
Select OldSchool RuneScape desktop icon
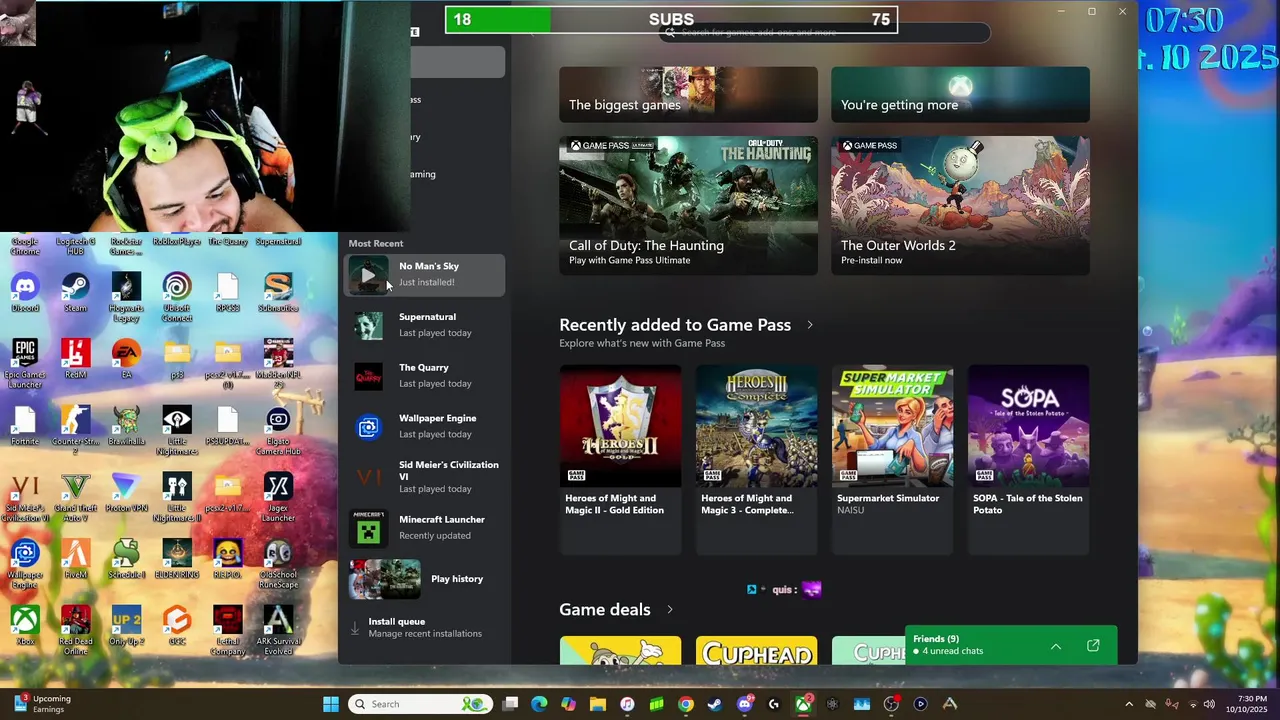pyautogui.click(x=278, y=565)
